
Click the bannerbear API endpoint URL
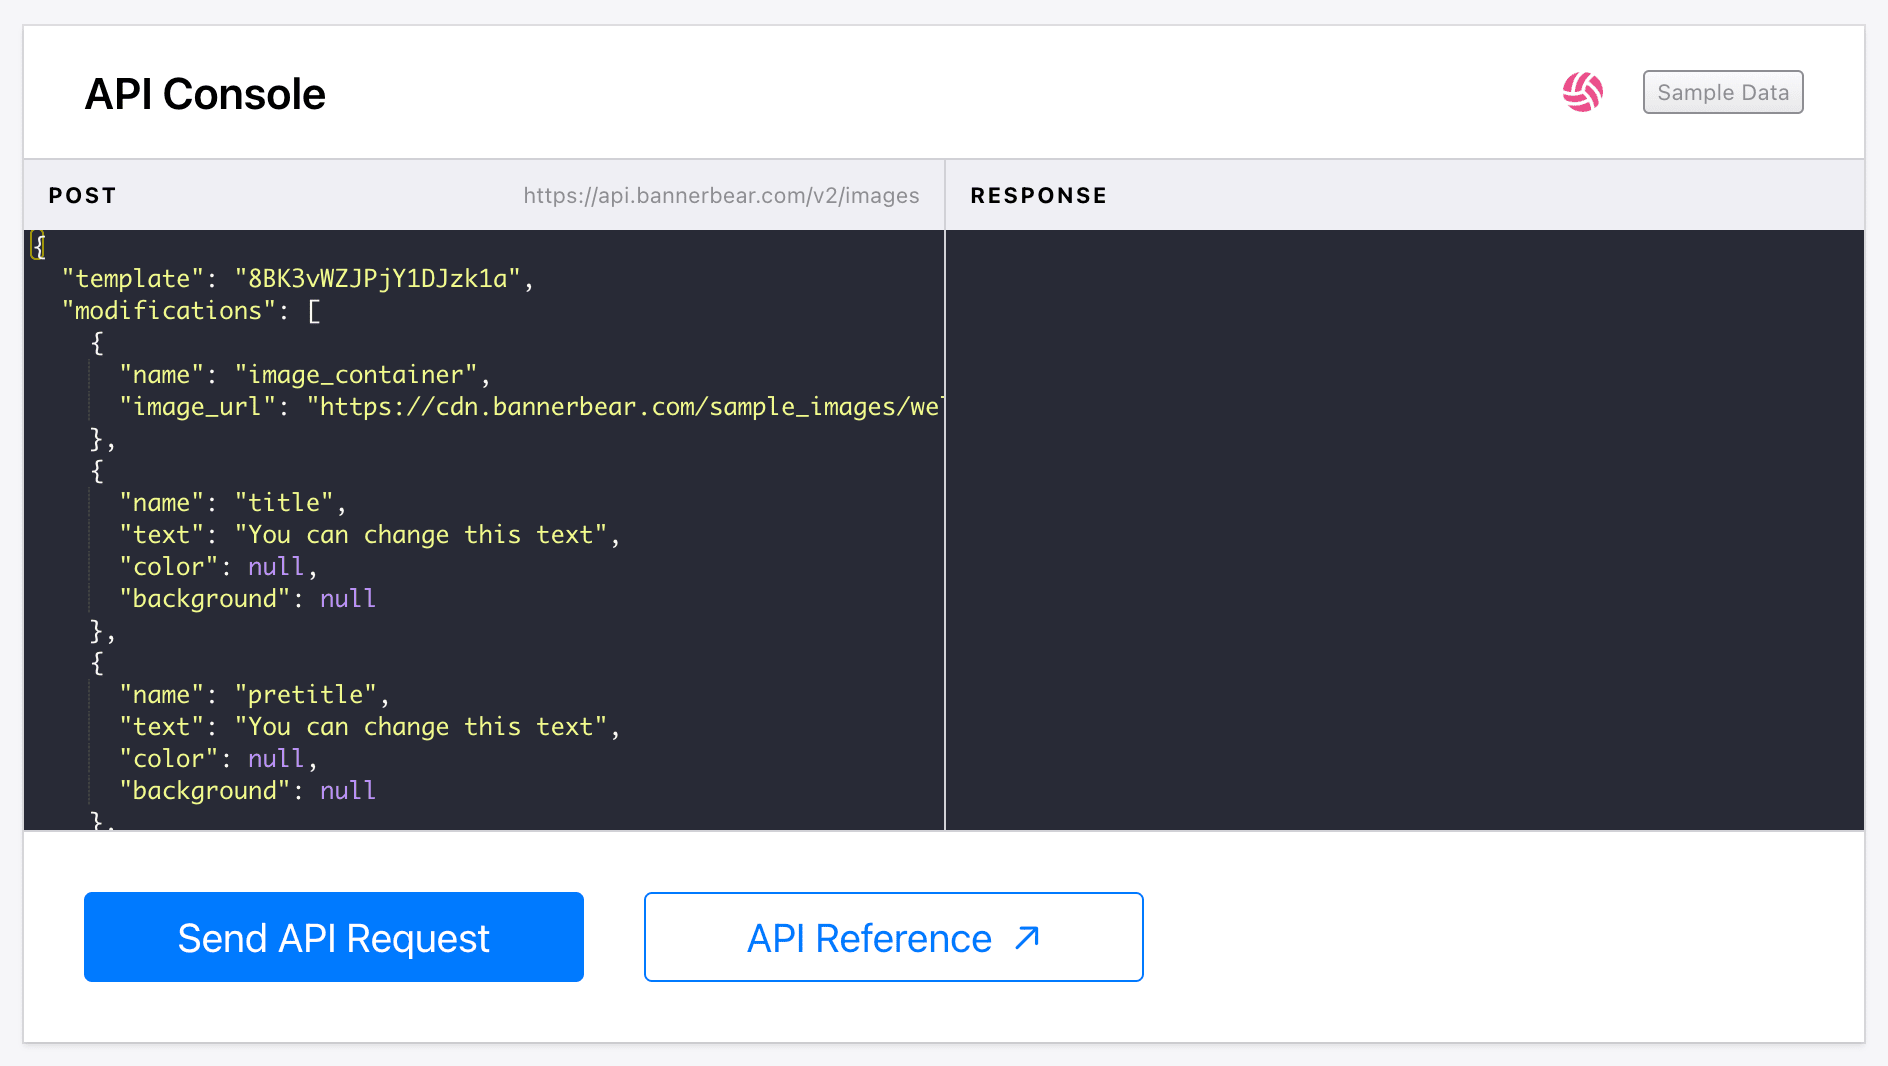721,195
